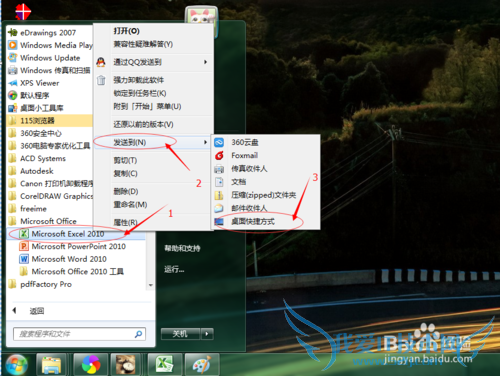Expand the freeime folder
Screen dimensions: 500x376
coord(27,209)
